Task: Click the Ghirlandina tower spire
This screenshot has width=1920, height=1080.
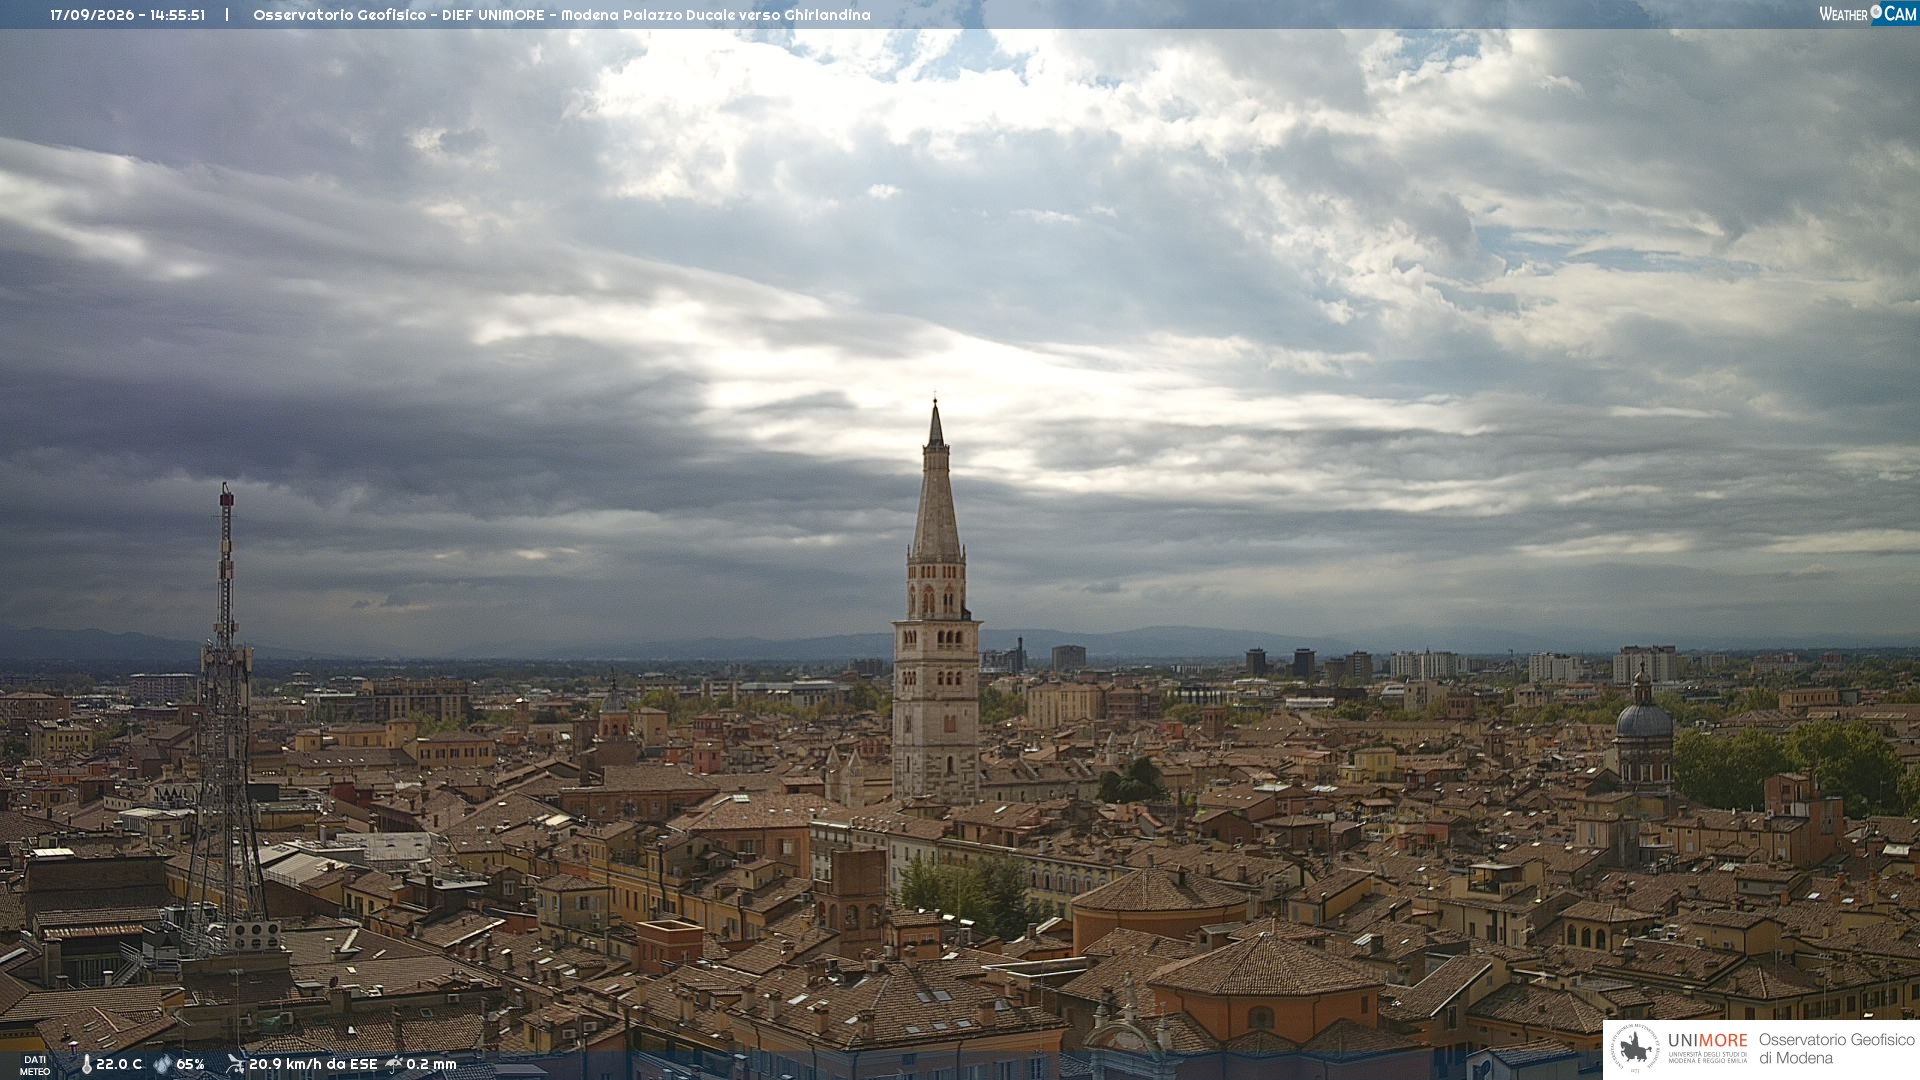Action: pyautogui.click(x=936, y=480)
